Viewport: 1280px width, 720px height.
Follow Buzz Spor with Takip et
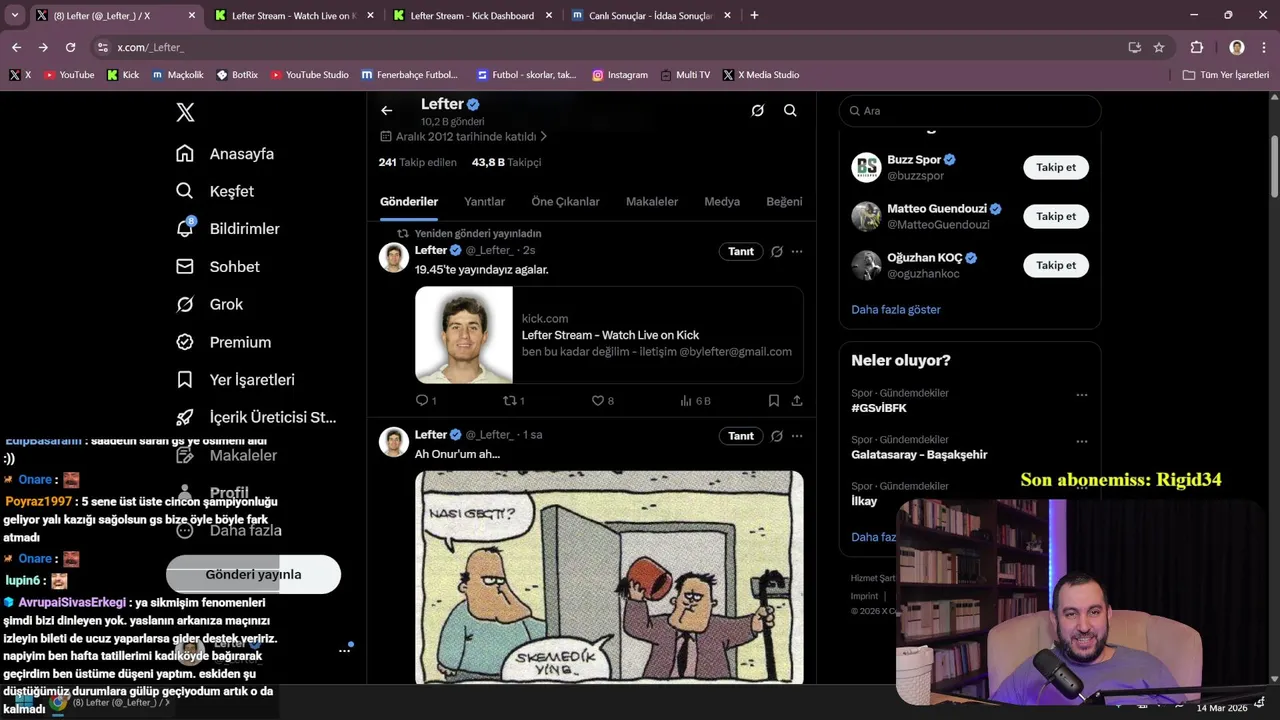[x=1056, y=168]
